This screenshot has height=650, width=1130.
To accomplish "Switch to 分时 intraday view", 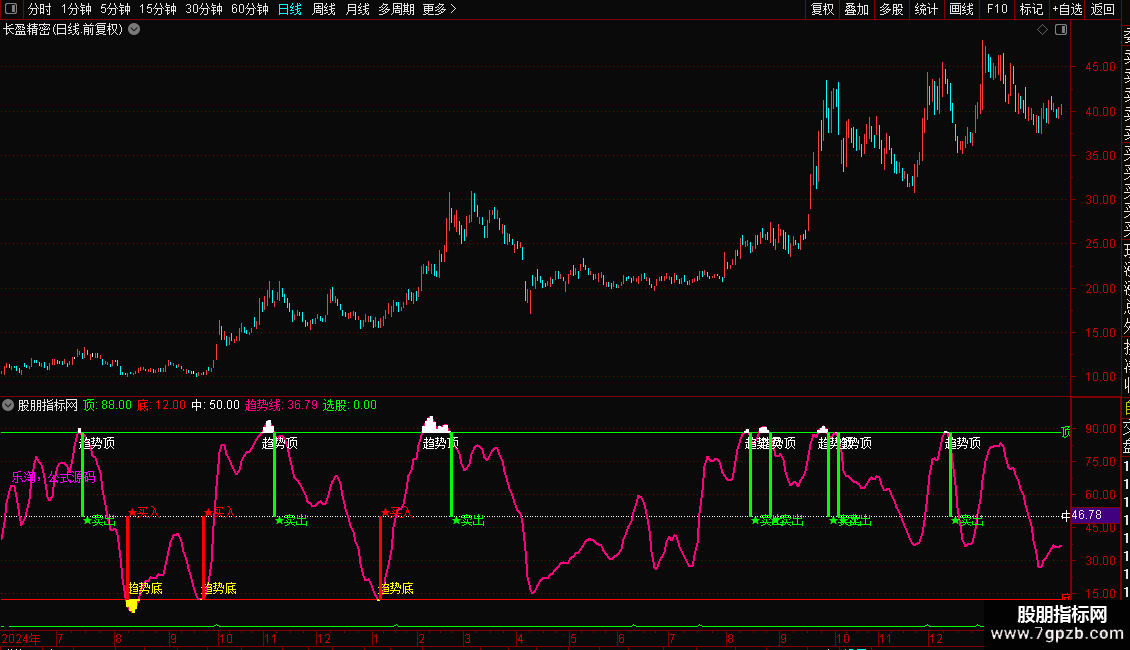I will tap(40, 9).
